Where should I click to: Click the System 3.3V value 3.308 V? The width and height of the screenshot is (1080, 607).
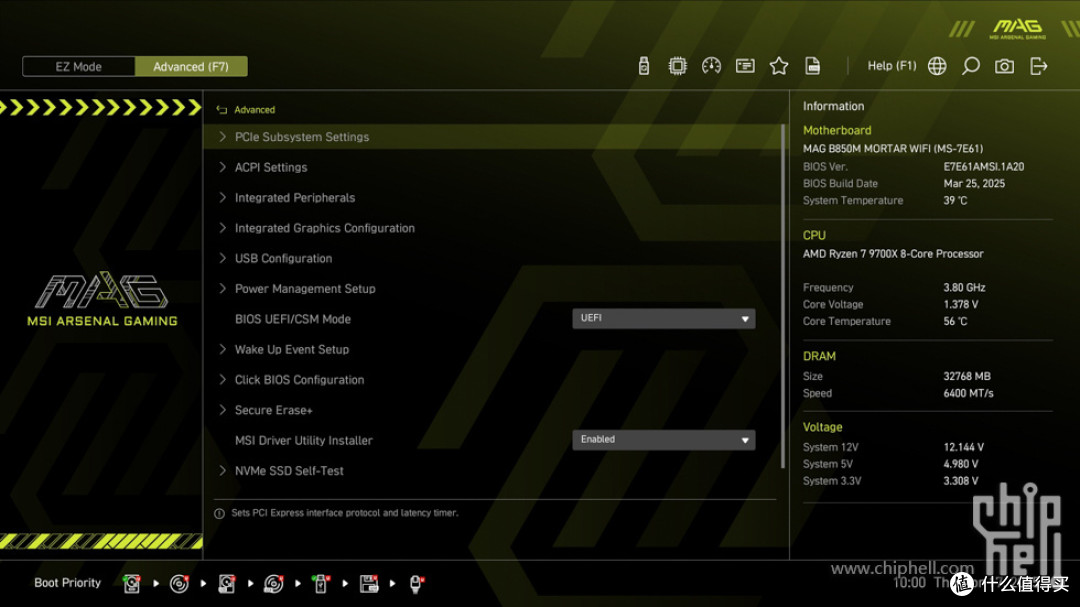961,481
